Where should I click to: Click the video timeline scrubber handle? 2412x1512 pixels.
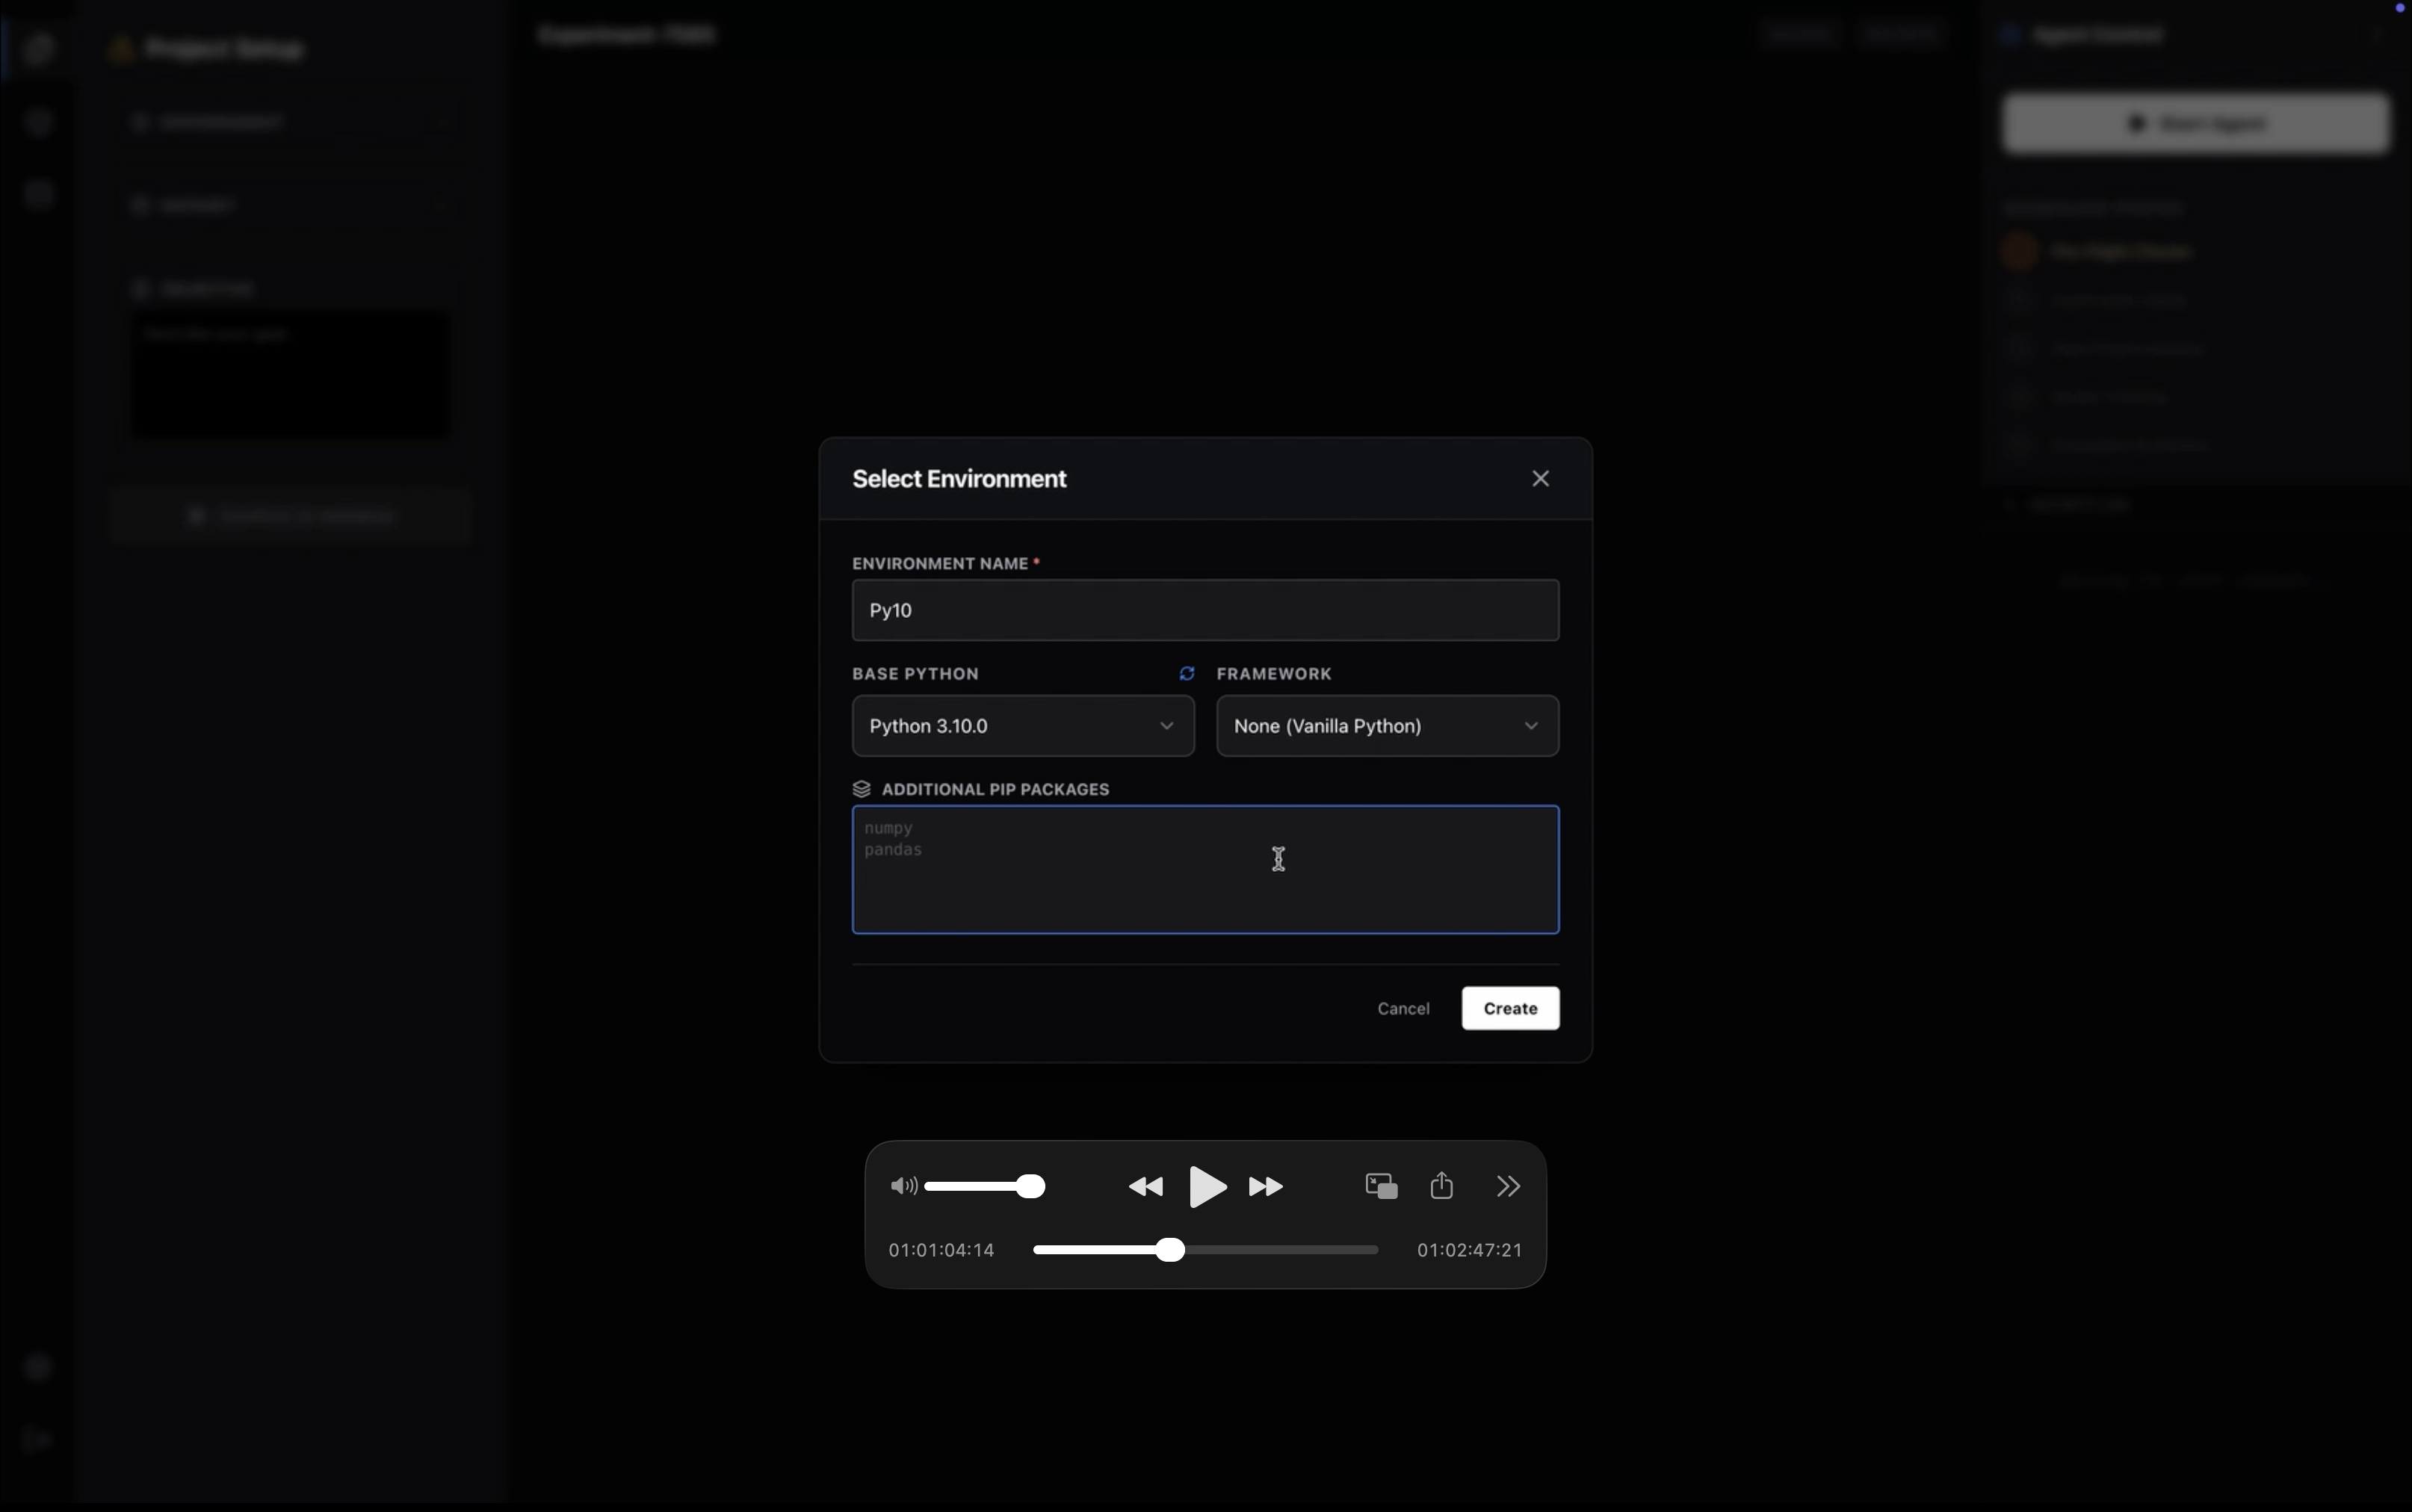tap(1170, 1250)
